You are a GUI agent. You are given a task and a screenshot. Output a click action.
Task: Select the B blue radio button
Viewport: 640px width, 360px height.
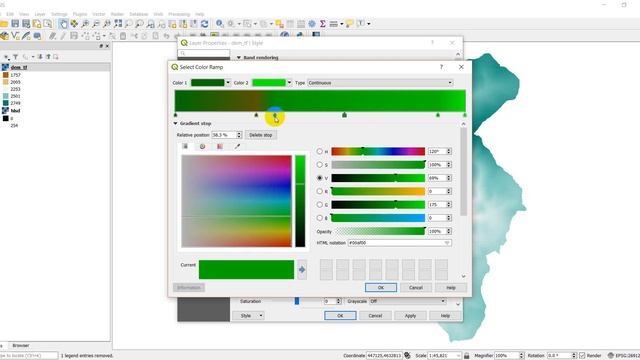(320, 218)
